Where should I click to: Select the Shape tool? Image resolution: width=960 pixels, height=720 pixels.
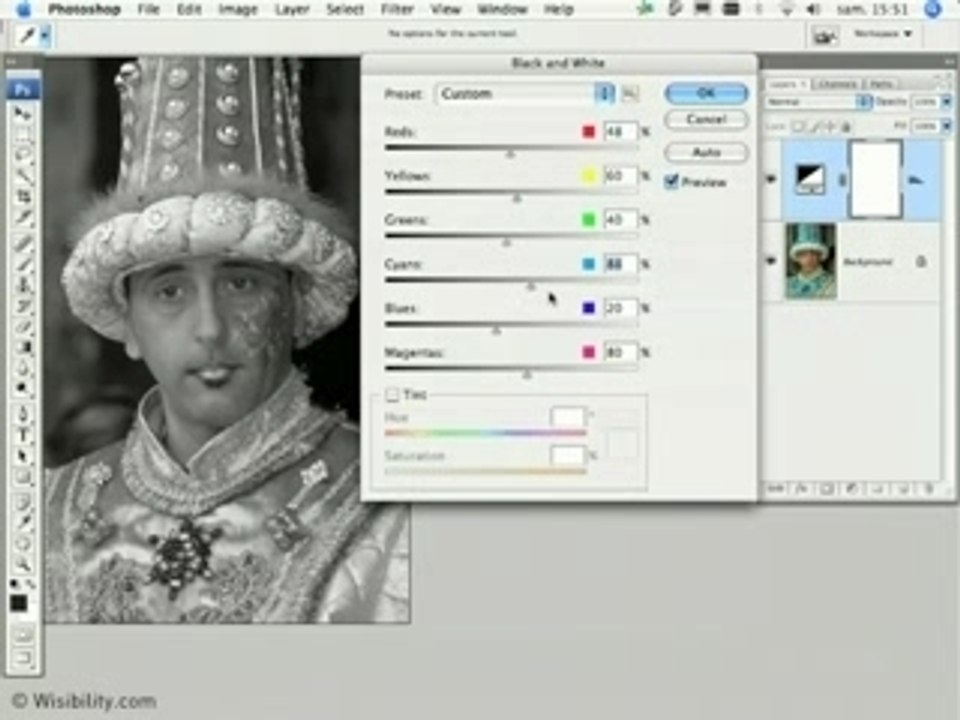click(x=23, y=476)
